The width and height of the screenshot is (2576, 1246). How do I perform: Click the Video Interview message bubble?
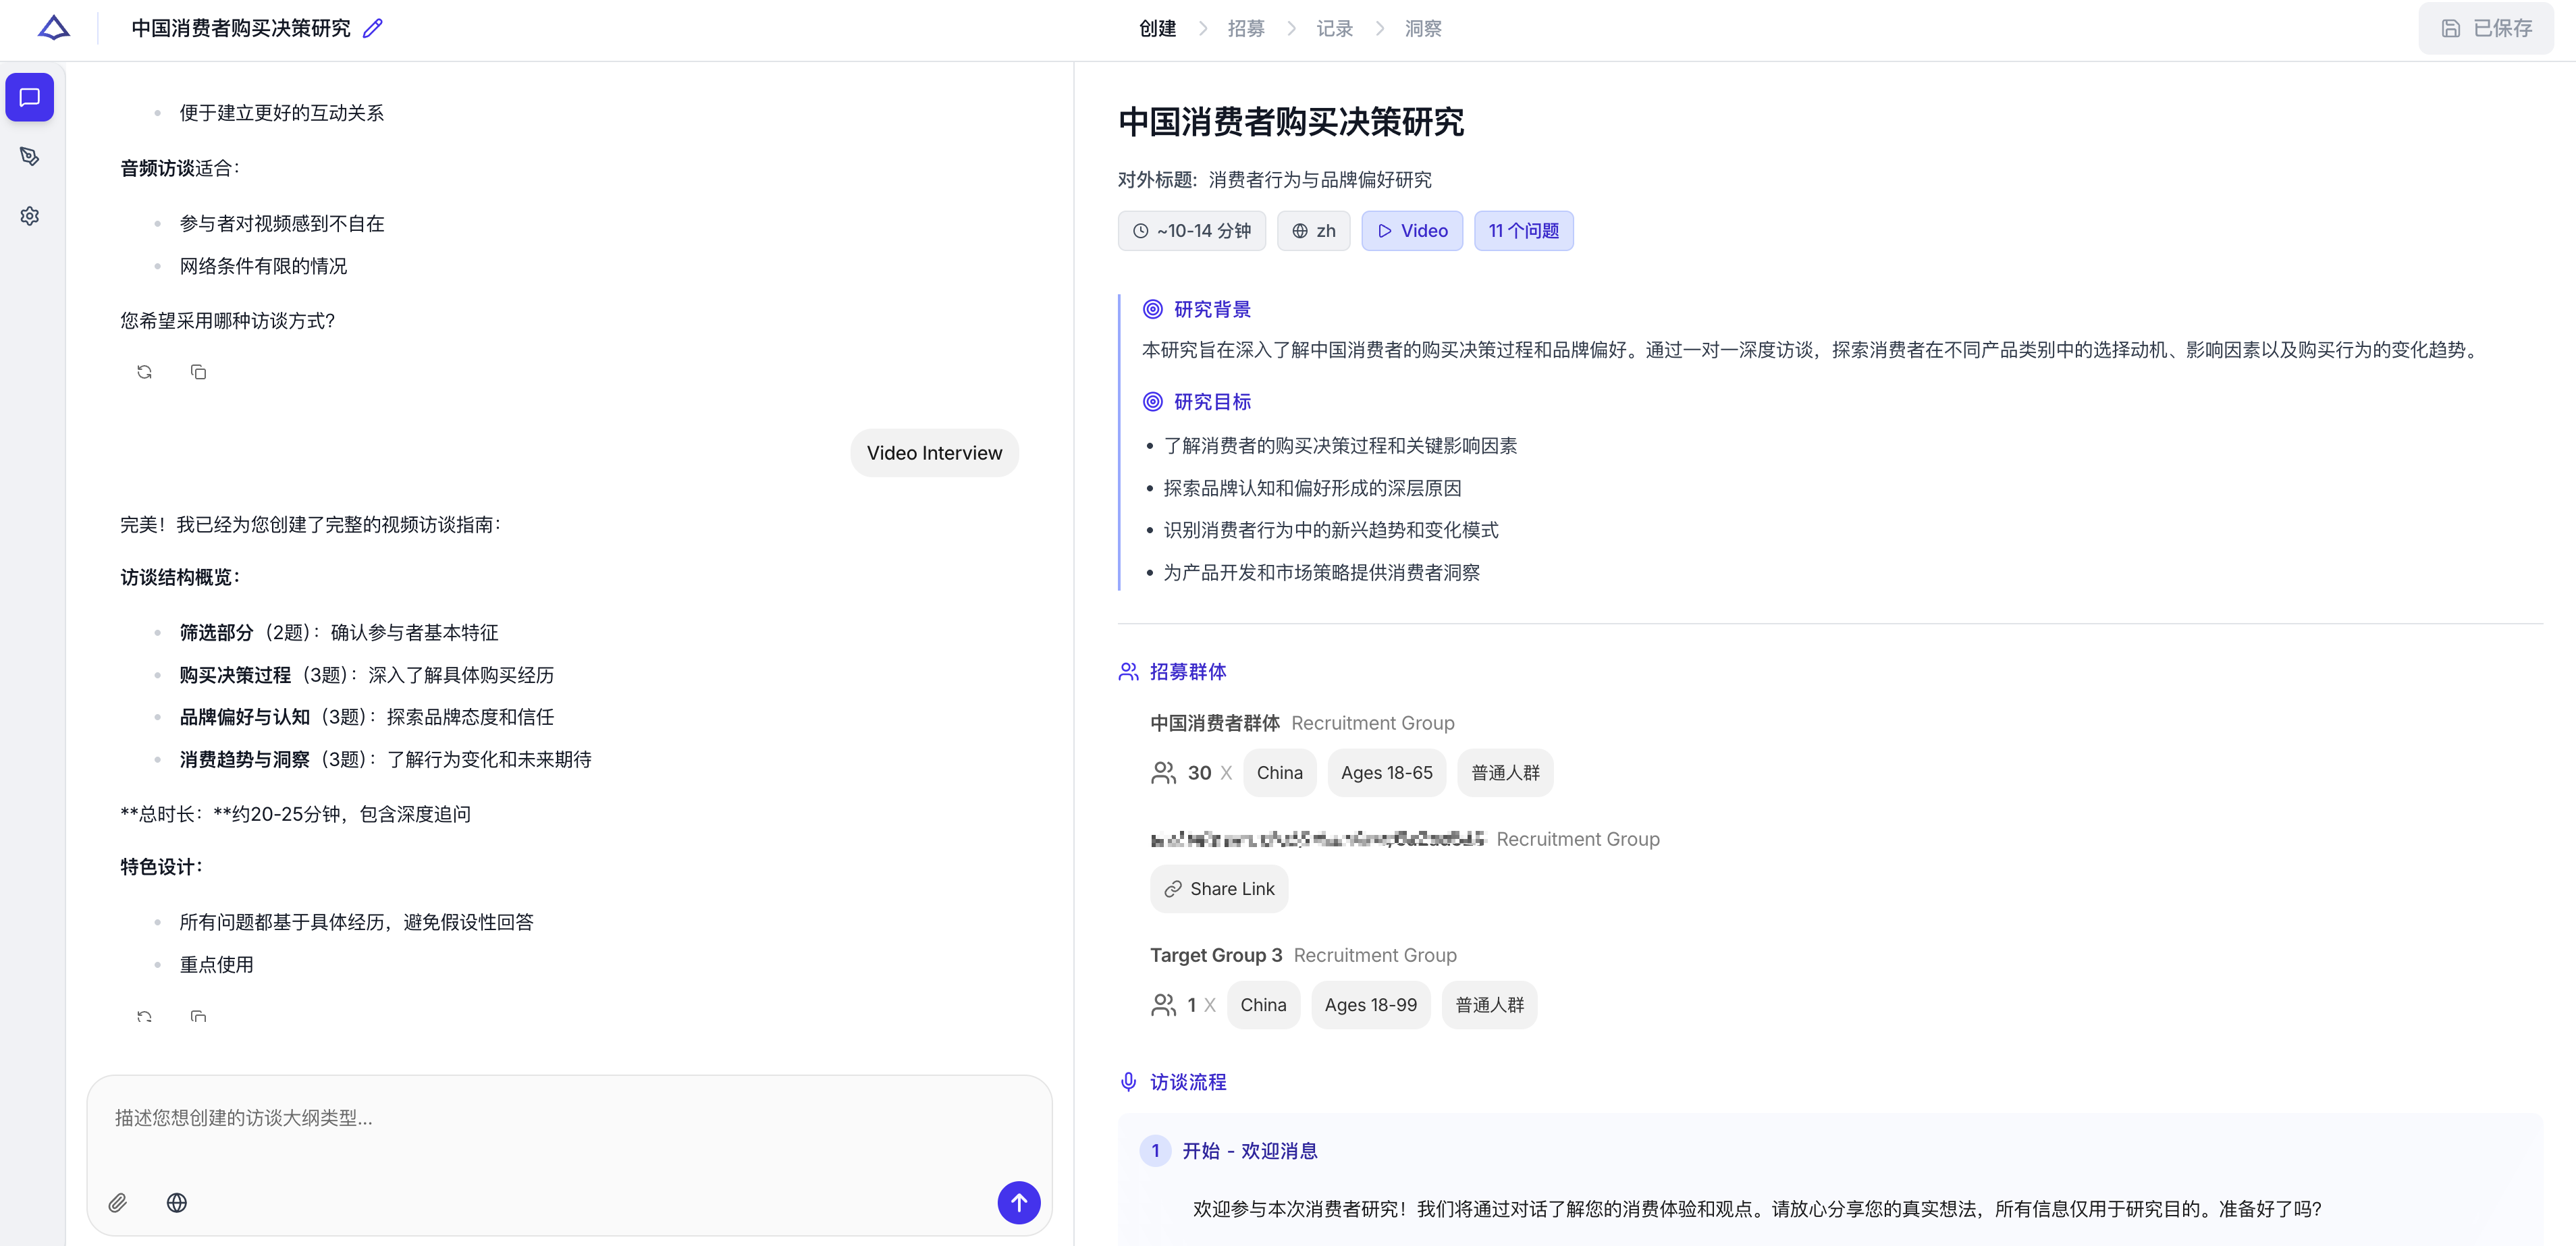[934, 453]
